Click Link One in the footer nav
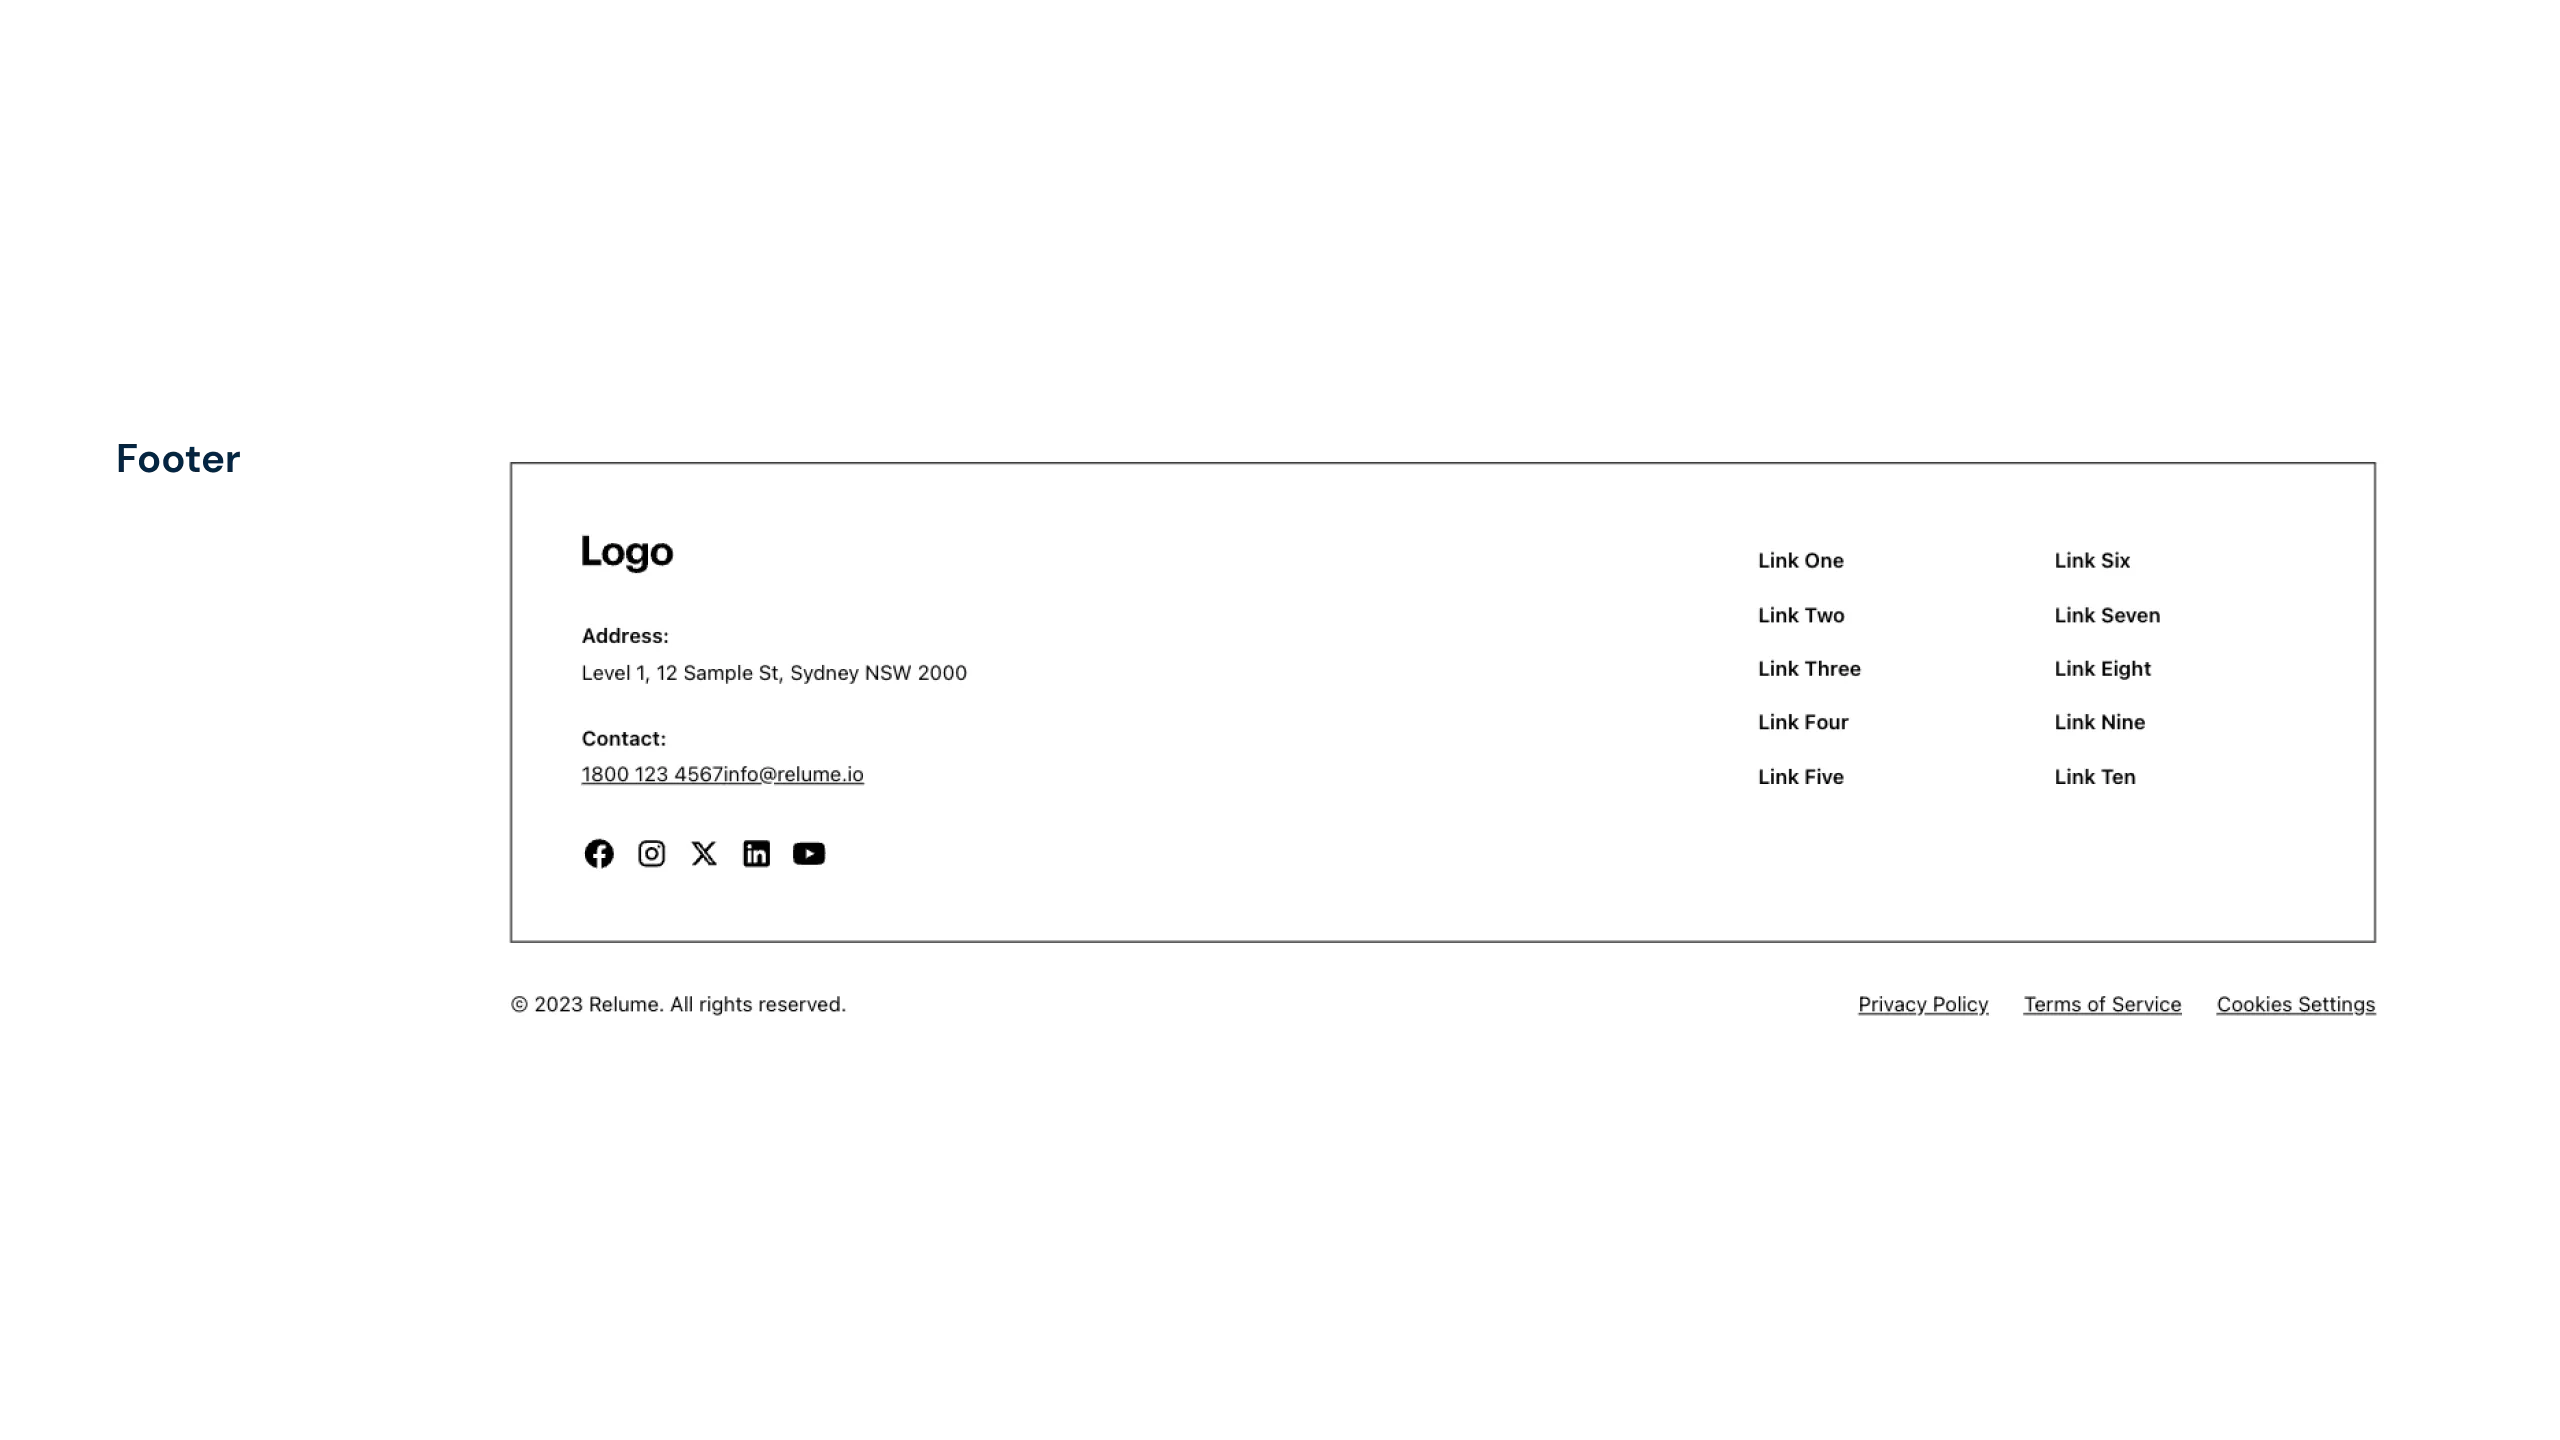Viewport: 2560px width, 1440px height. coord(1800,559)
